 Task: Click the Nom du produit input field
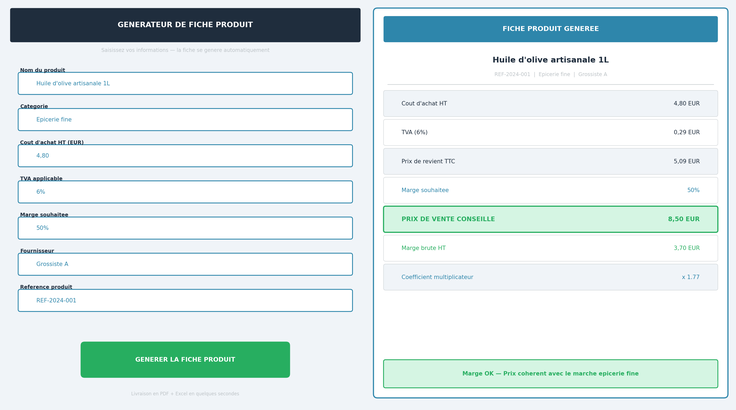click(x=185, y=83)
